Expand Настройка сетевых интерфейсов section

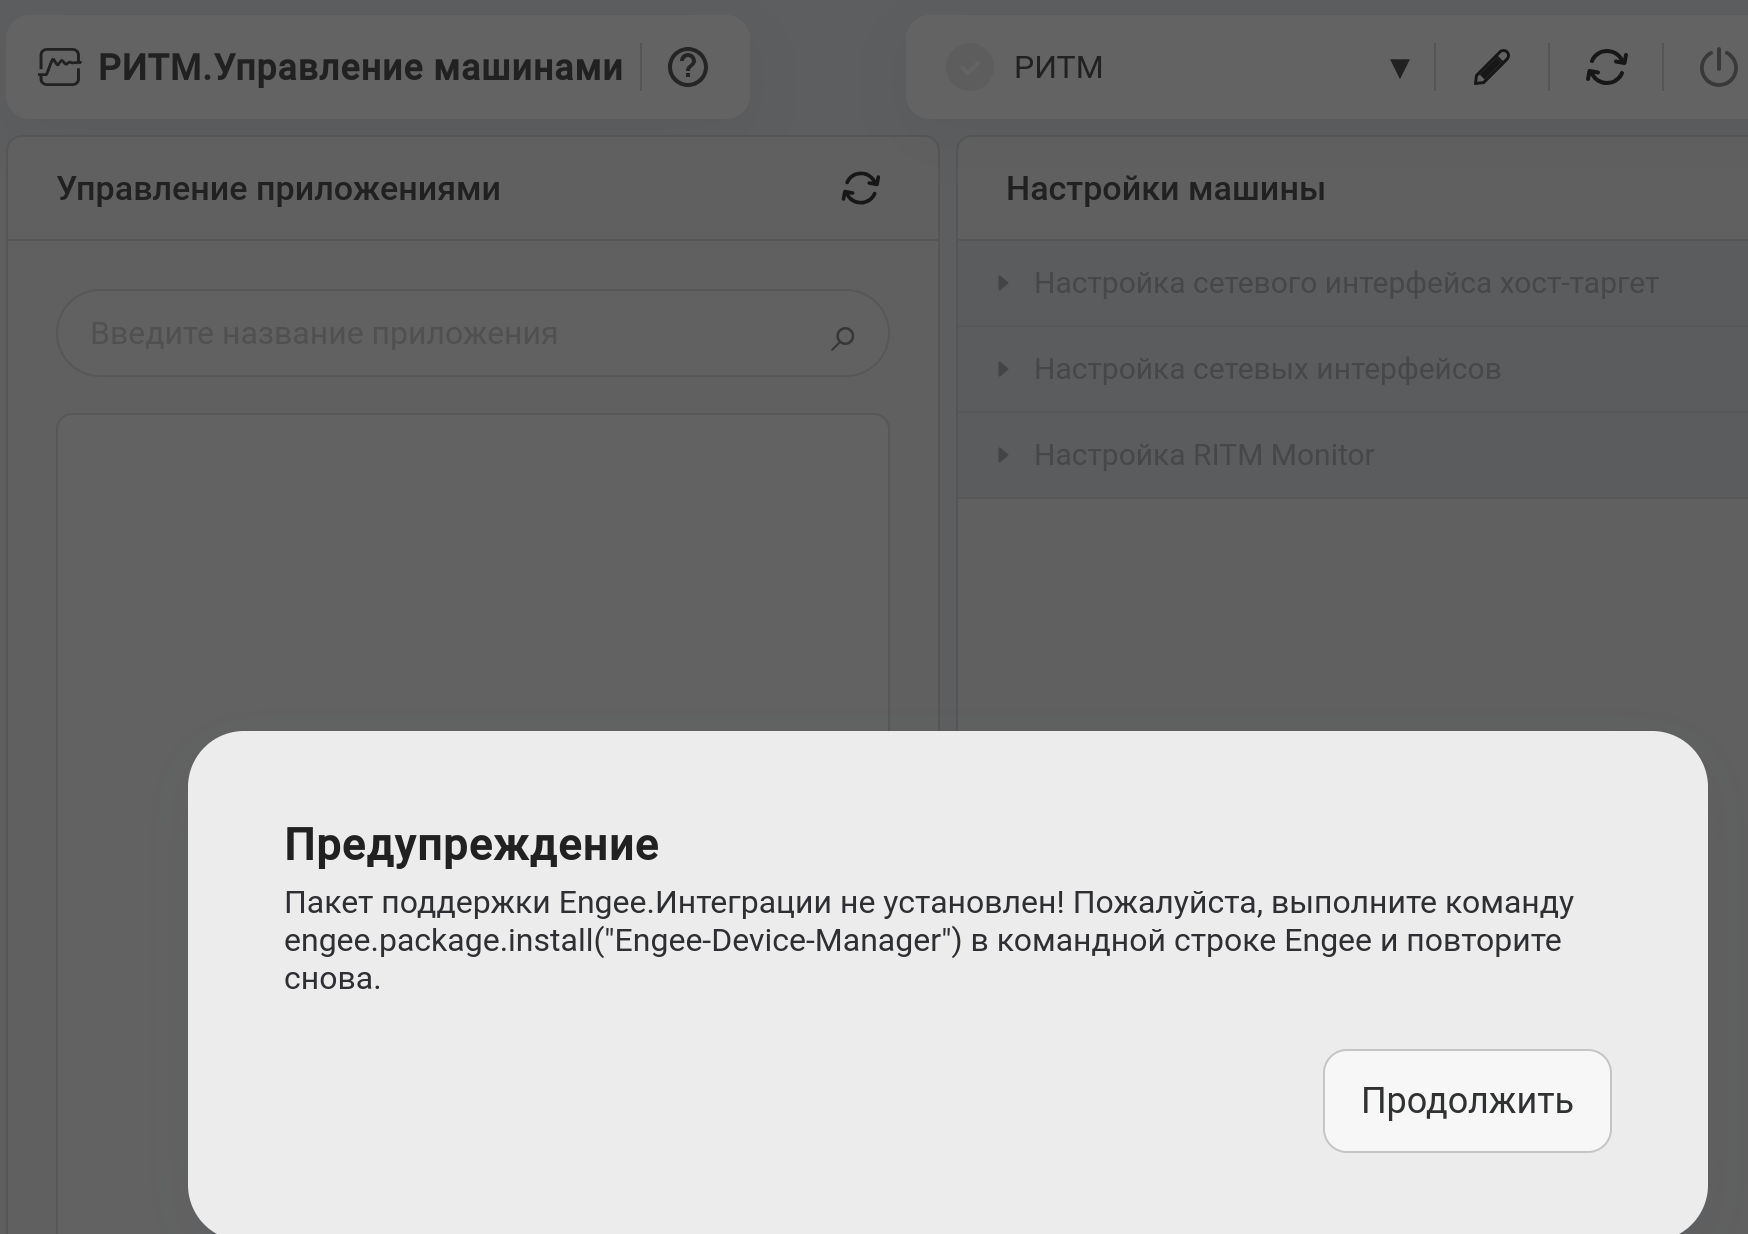click(1353, 369)
